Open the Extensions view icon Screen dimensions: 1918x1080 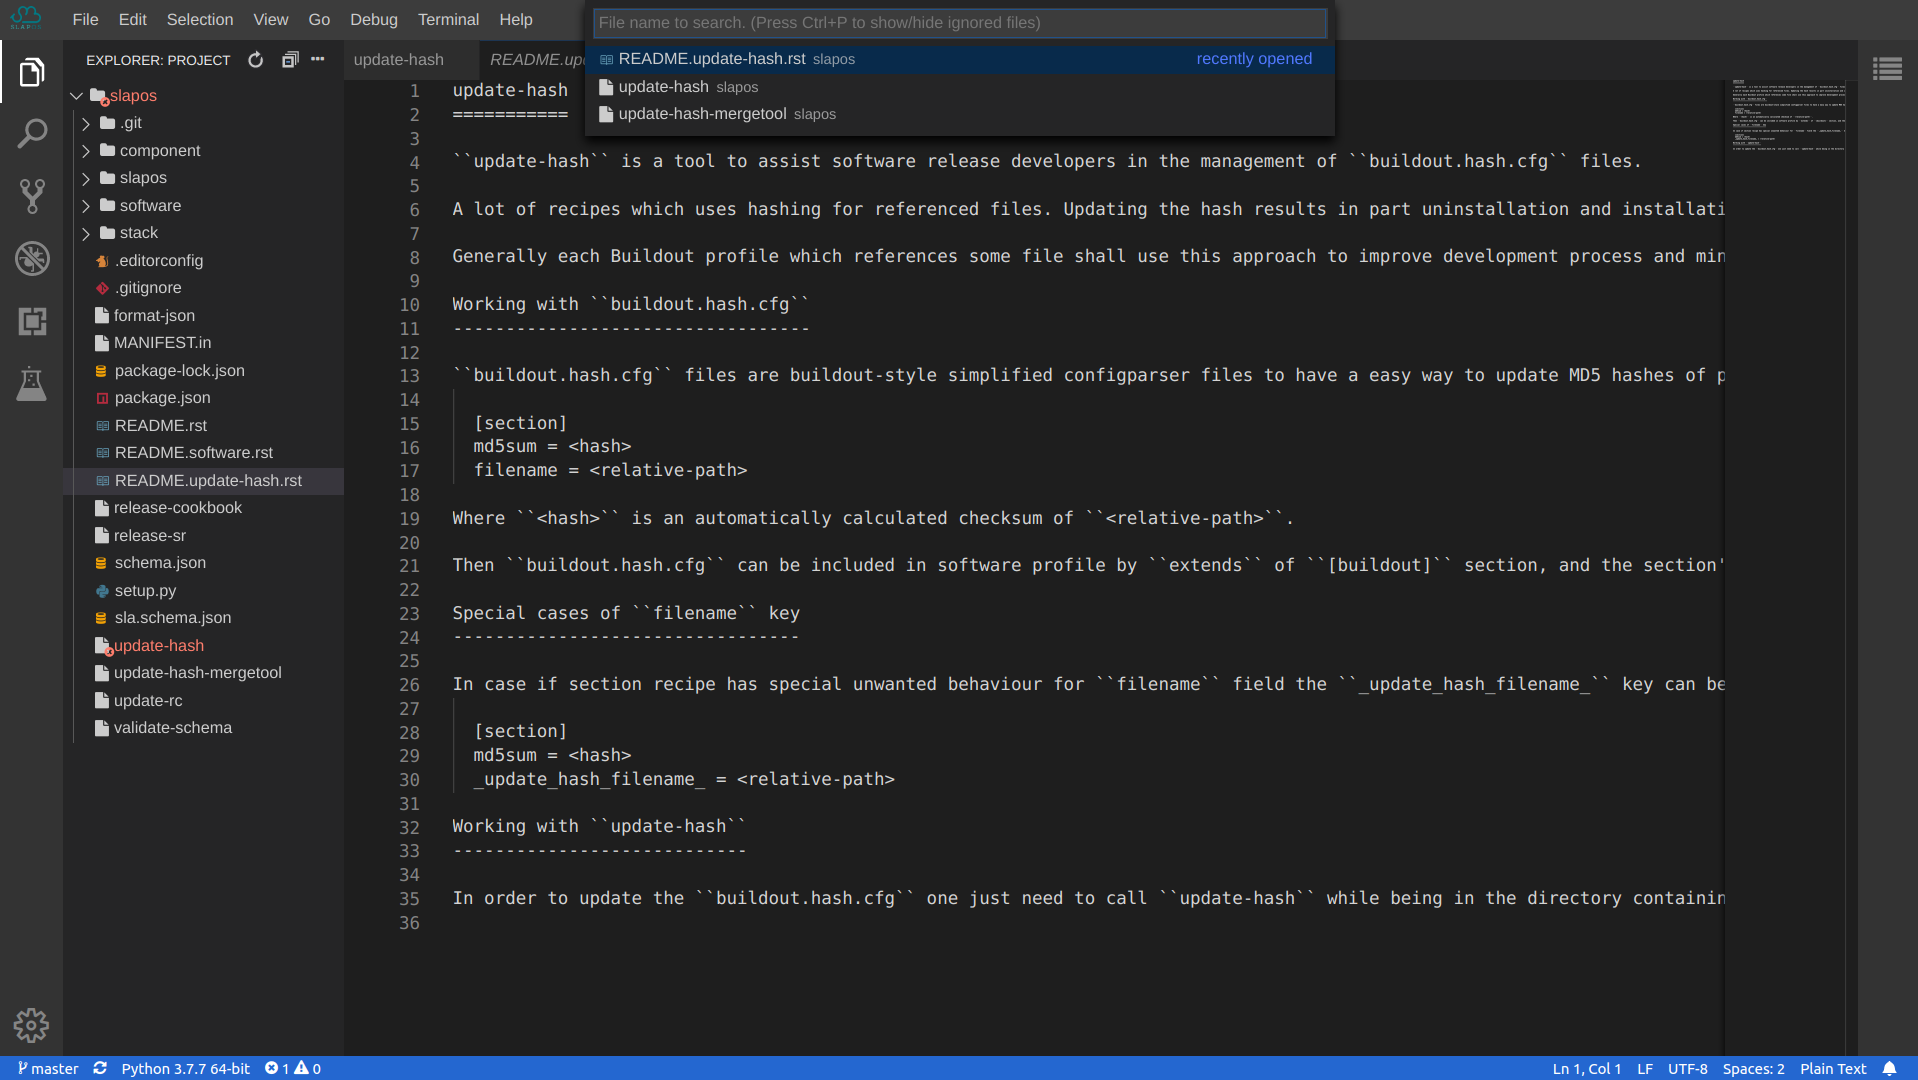click(32, 321)
